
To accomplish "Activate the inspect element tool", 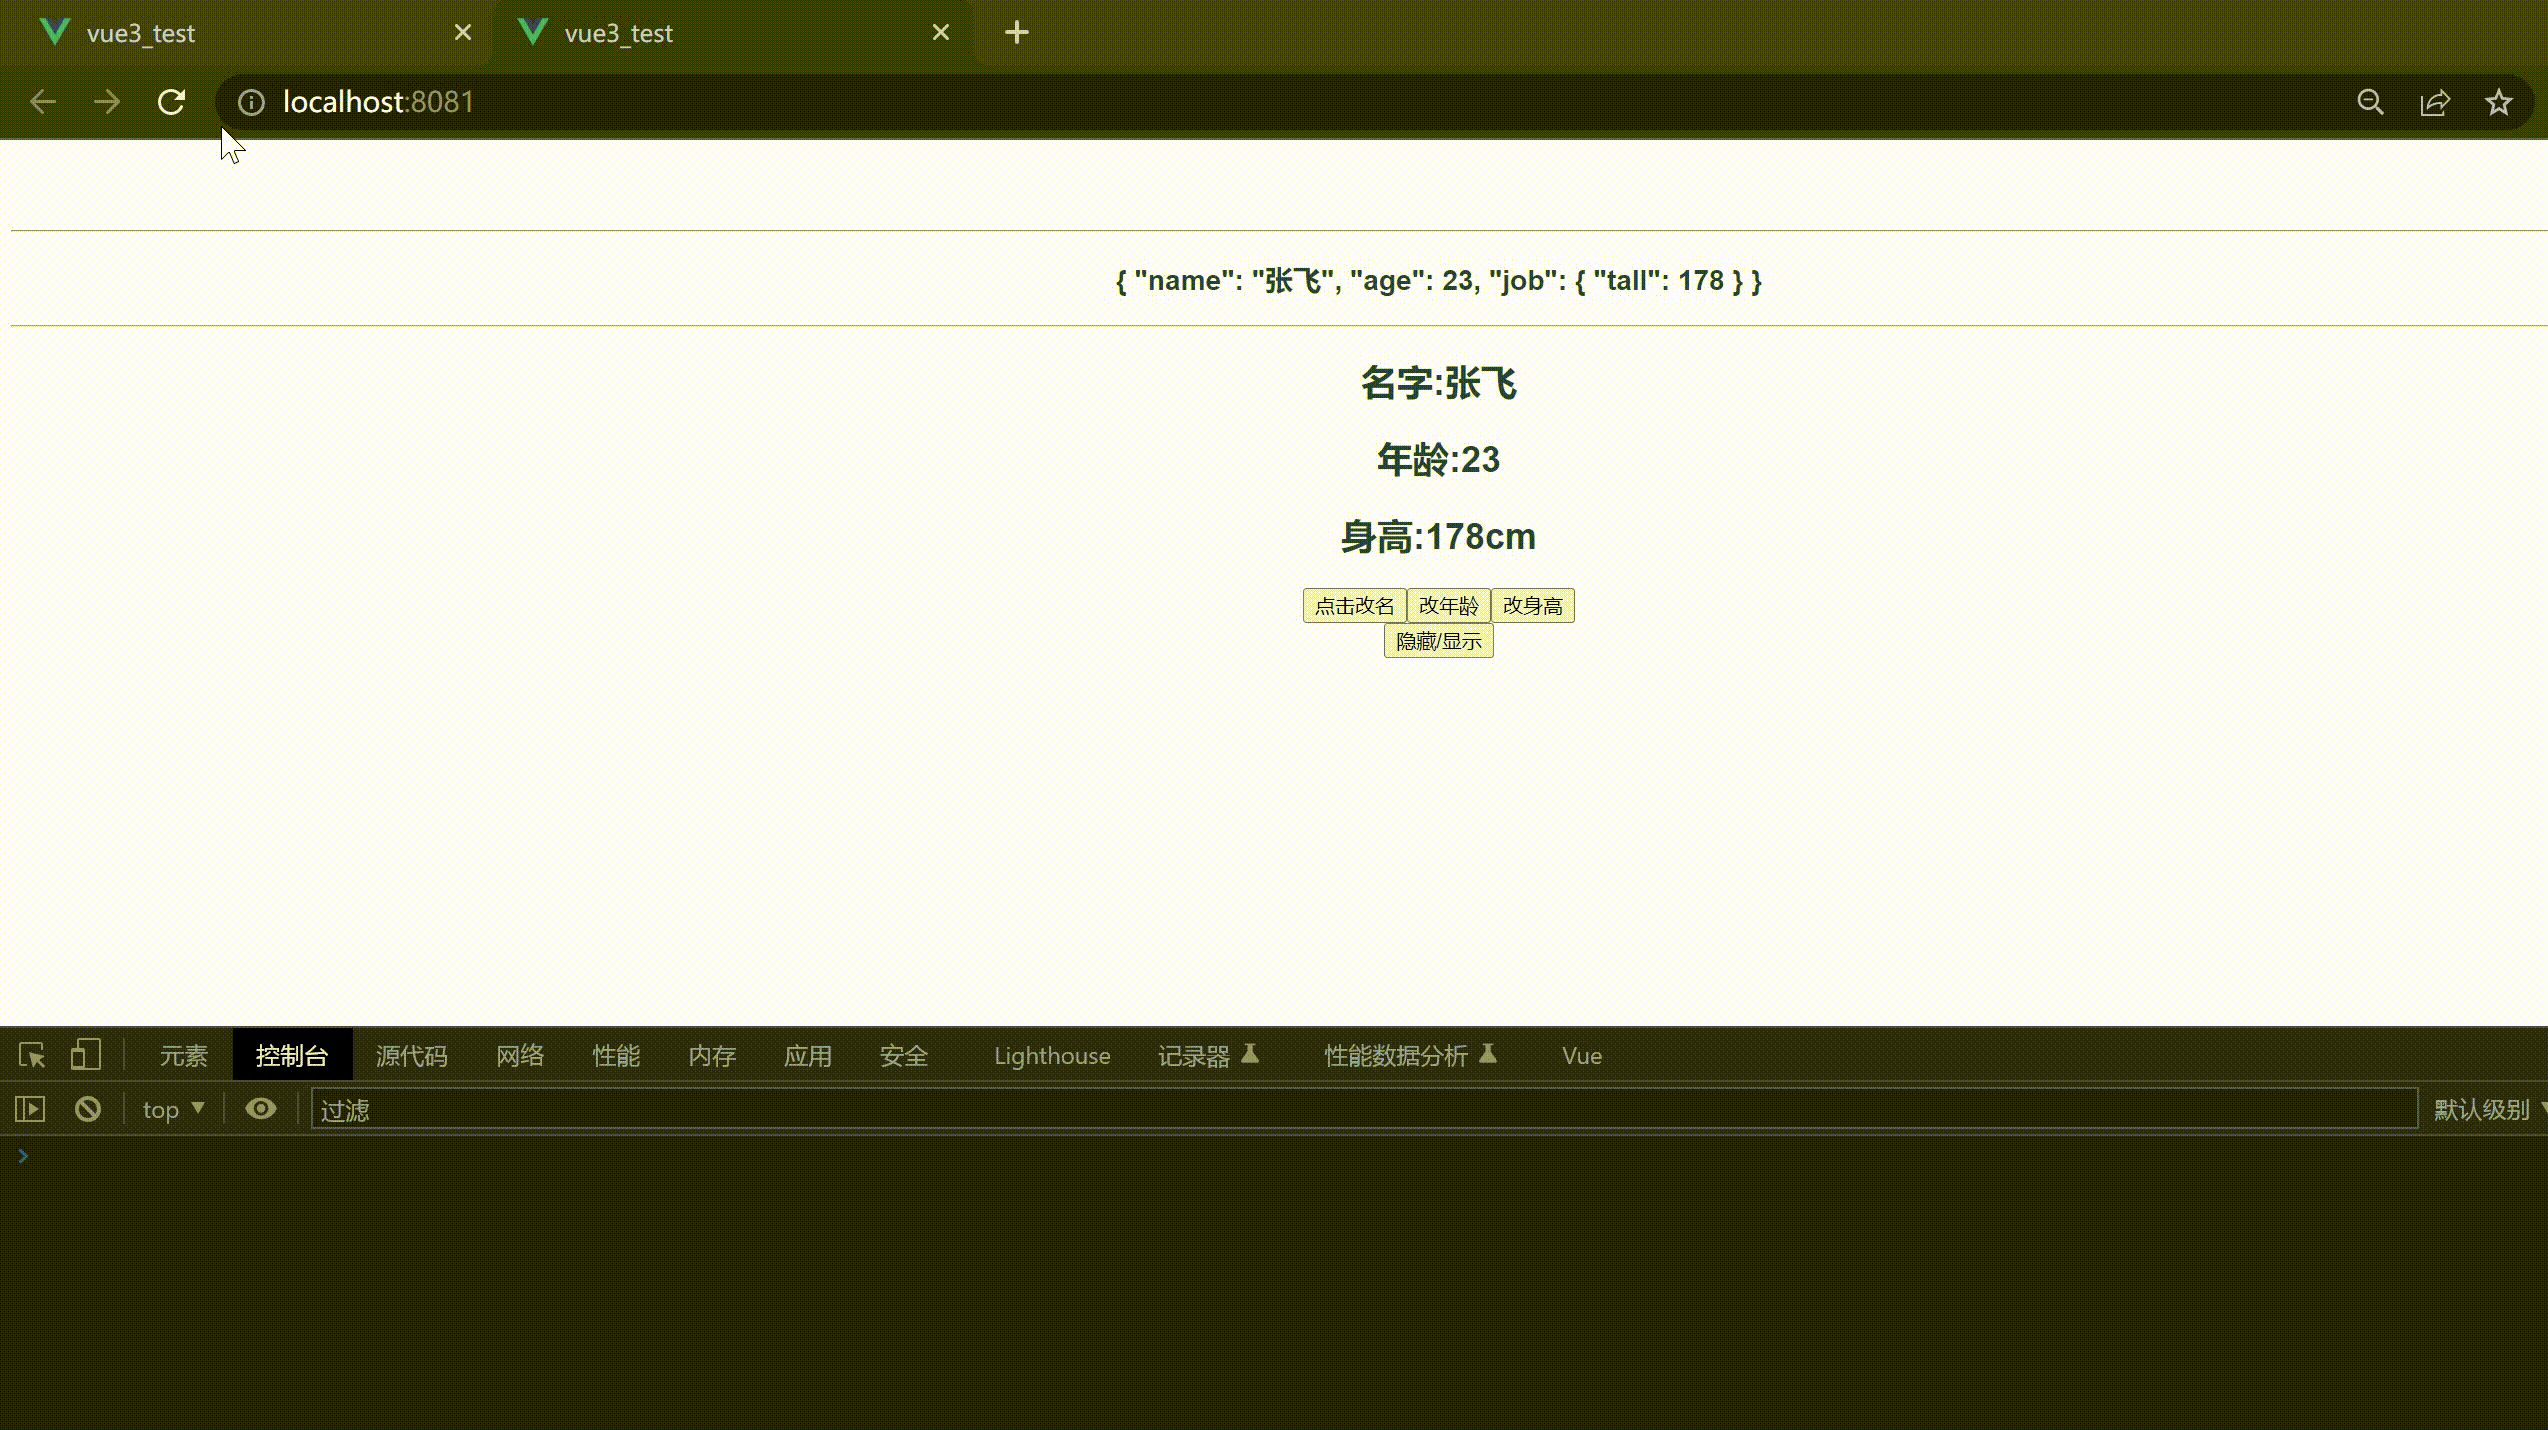I will coord(31,1055).
